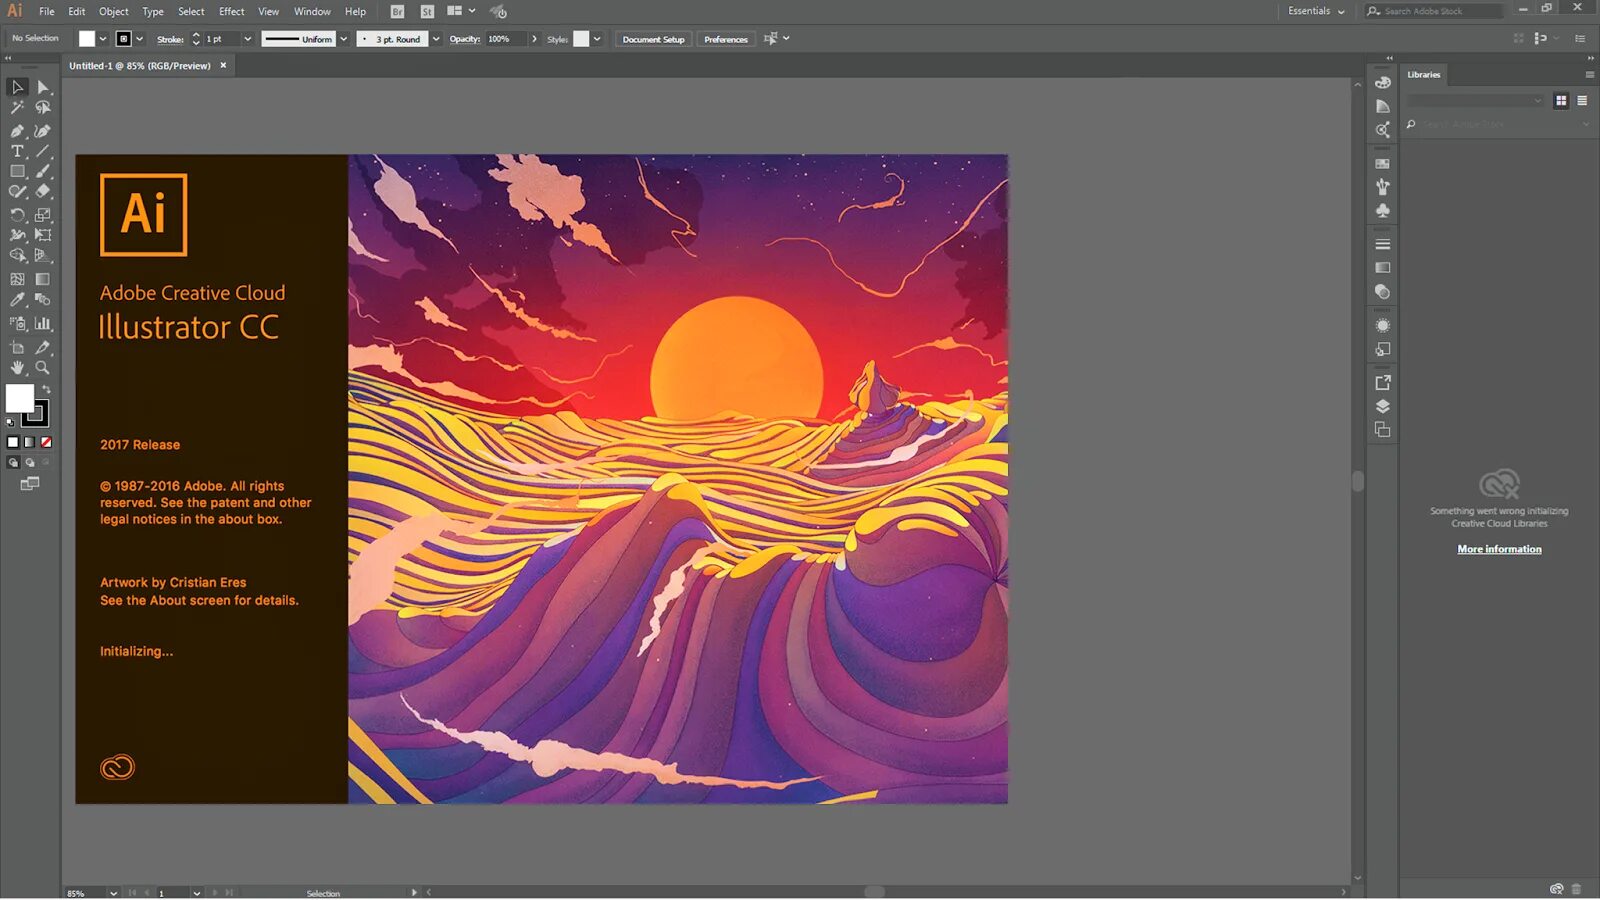This screenshot has width=1600, height=900.
Task: Expand the opacity 100% arrow
Action: 534,39
